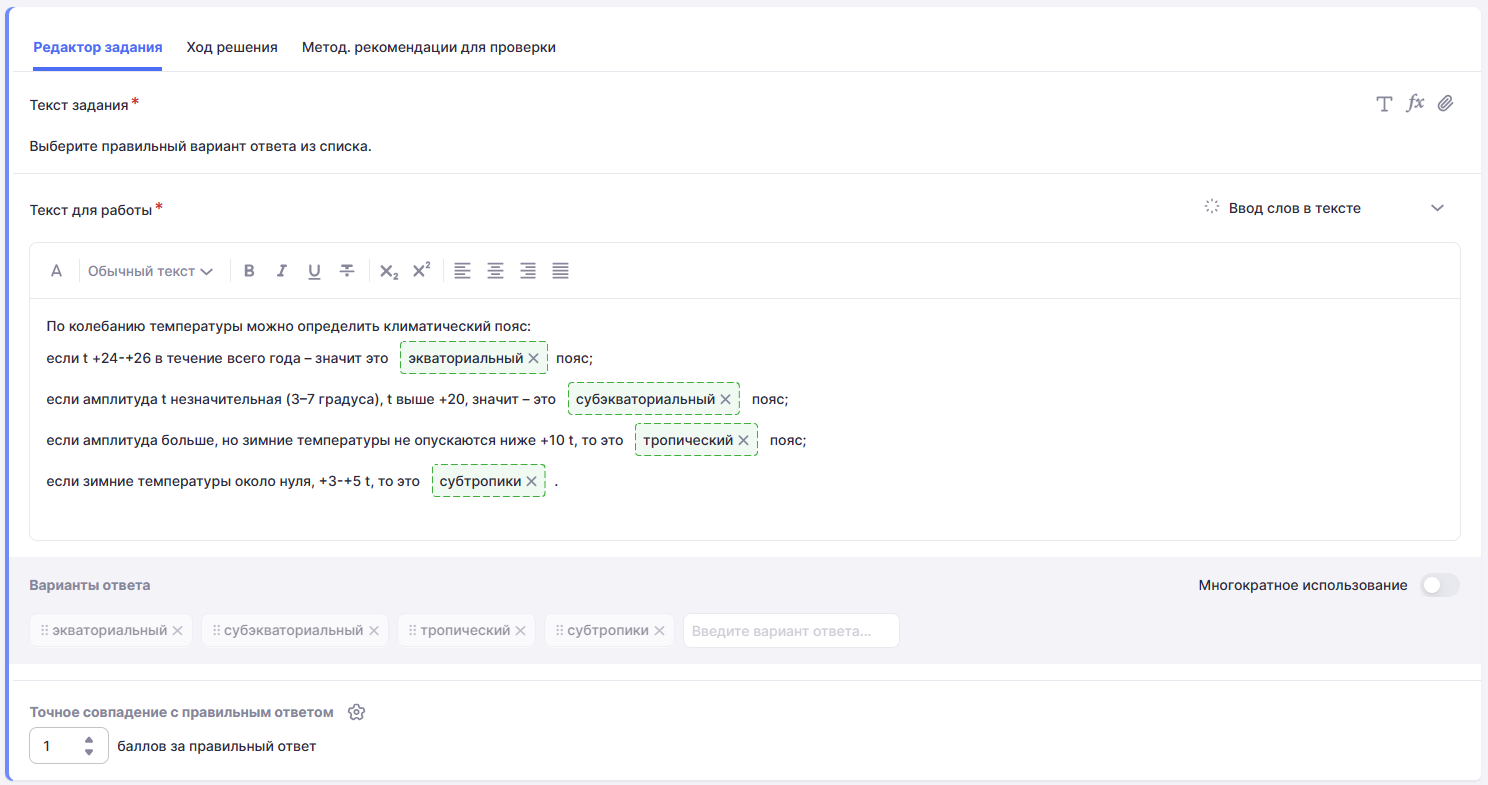Select 'субэкваториальный' chip in answer variants

pos(294,631)
